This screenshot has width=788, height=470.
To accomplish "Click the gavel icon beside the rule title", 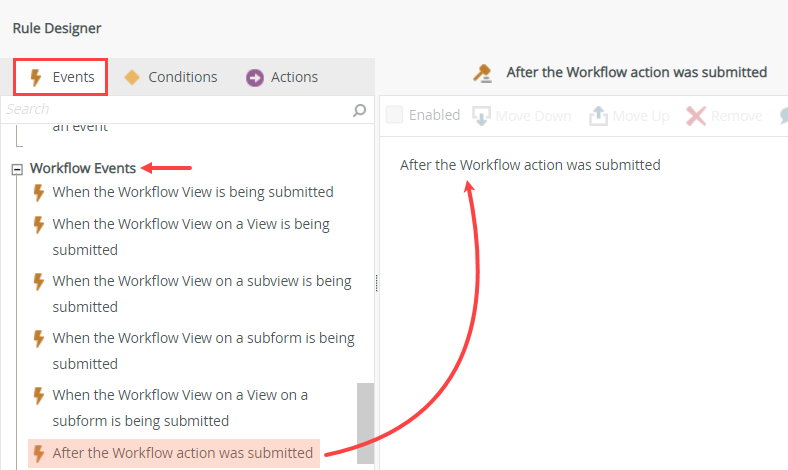I will coord(483,72).
